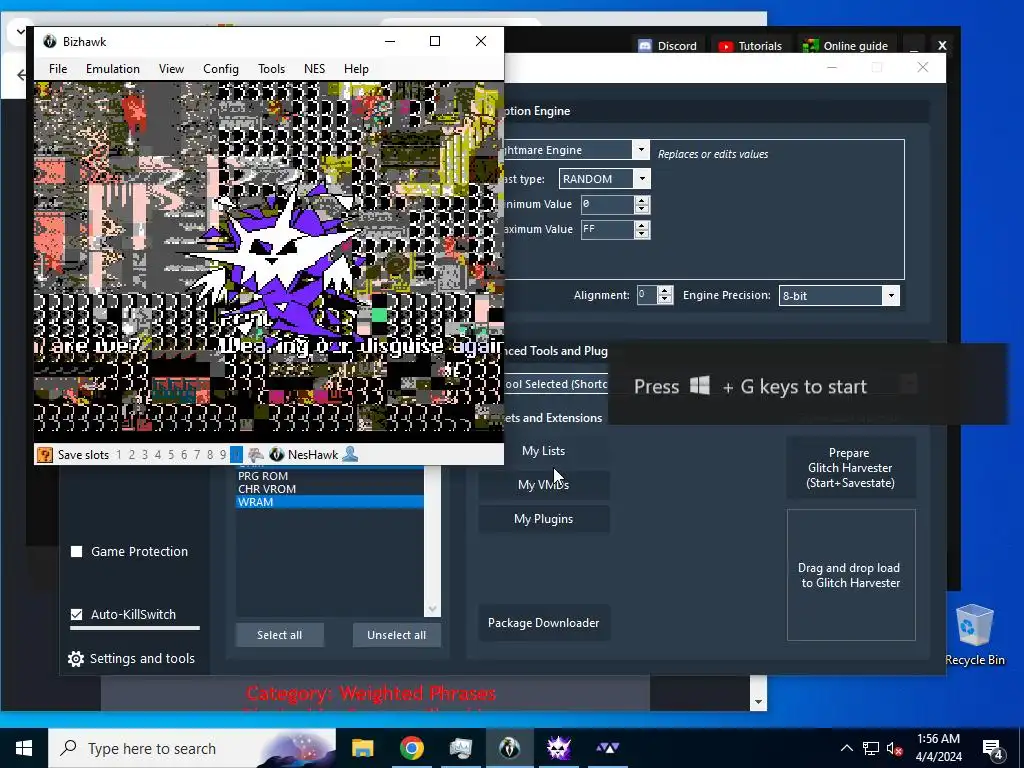Click the Minimum Value input field

coord(607,204)
